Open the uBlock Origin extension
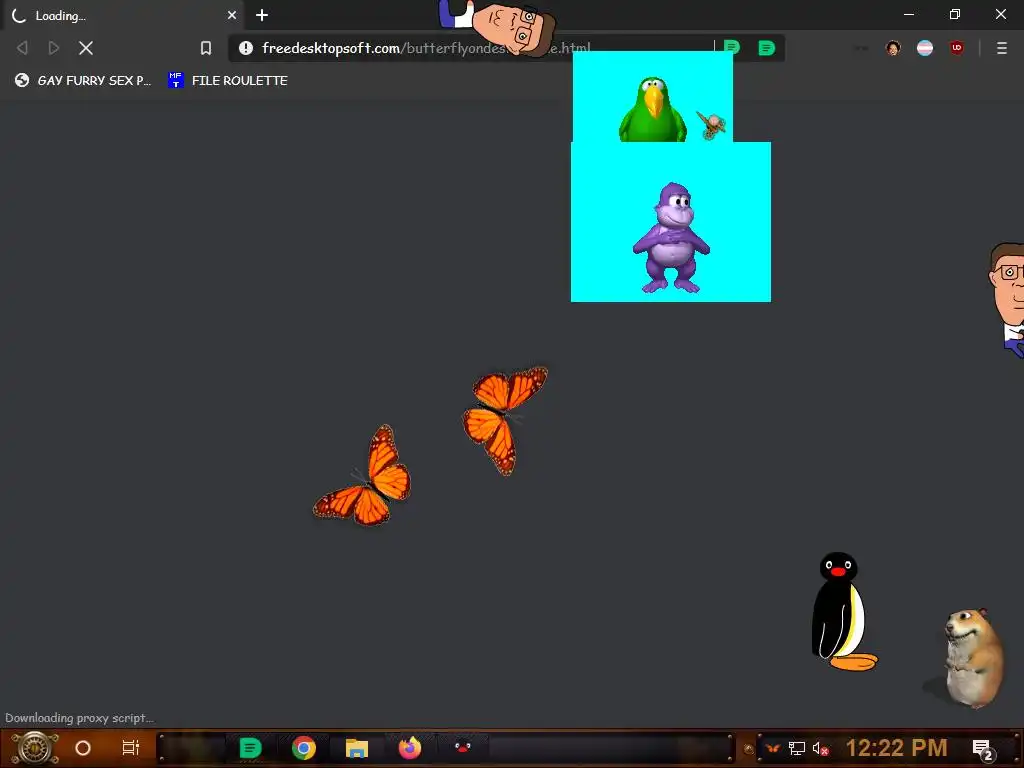1024x768 pixels. 957,48
